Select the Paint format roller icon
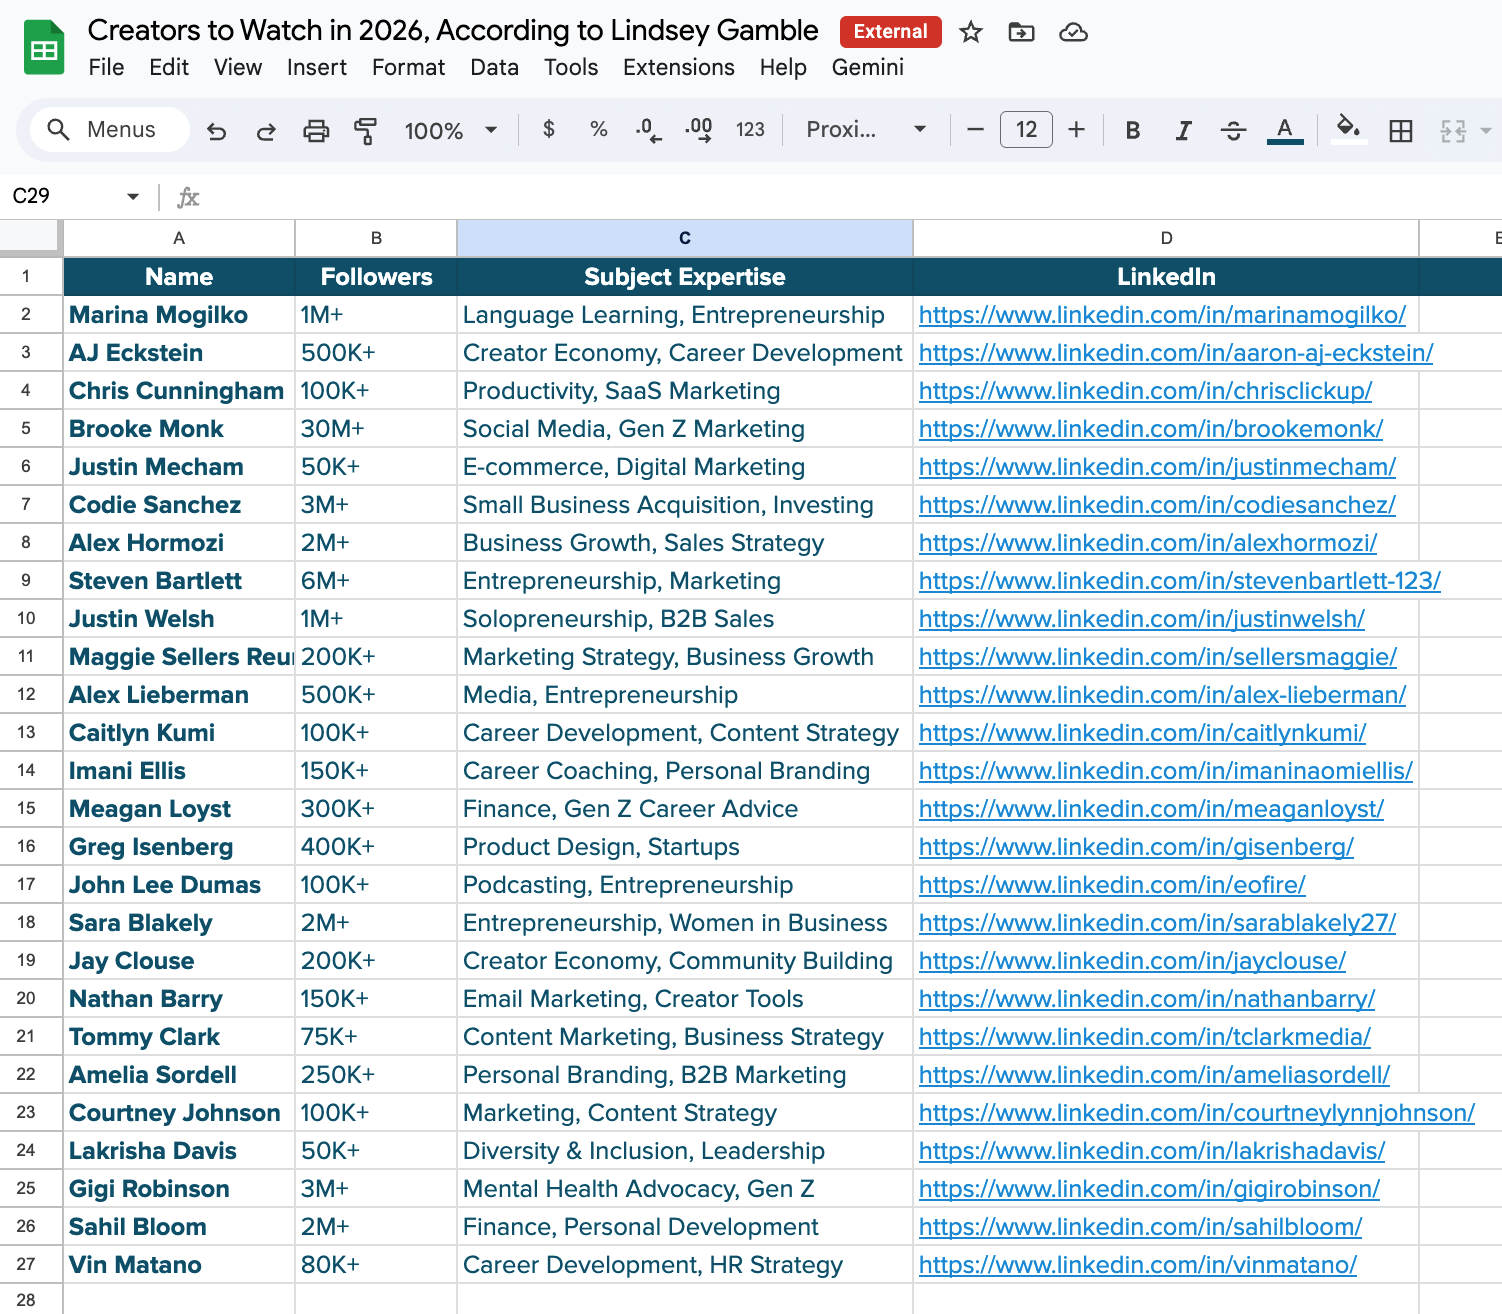The width and height of the screenshot is (1502, 1314). (366, 131)
